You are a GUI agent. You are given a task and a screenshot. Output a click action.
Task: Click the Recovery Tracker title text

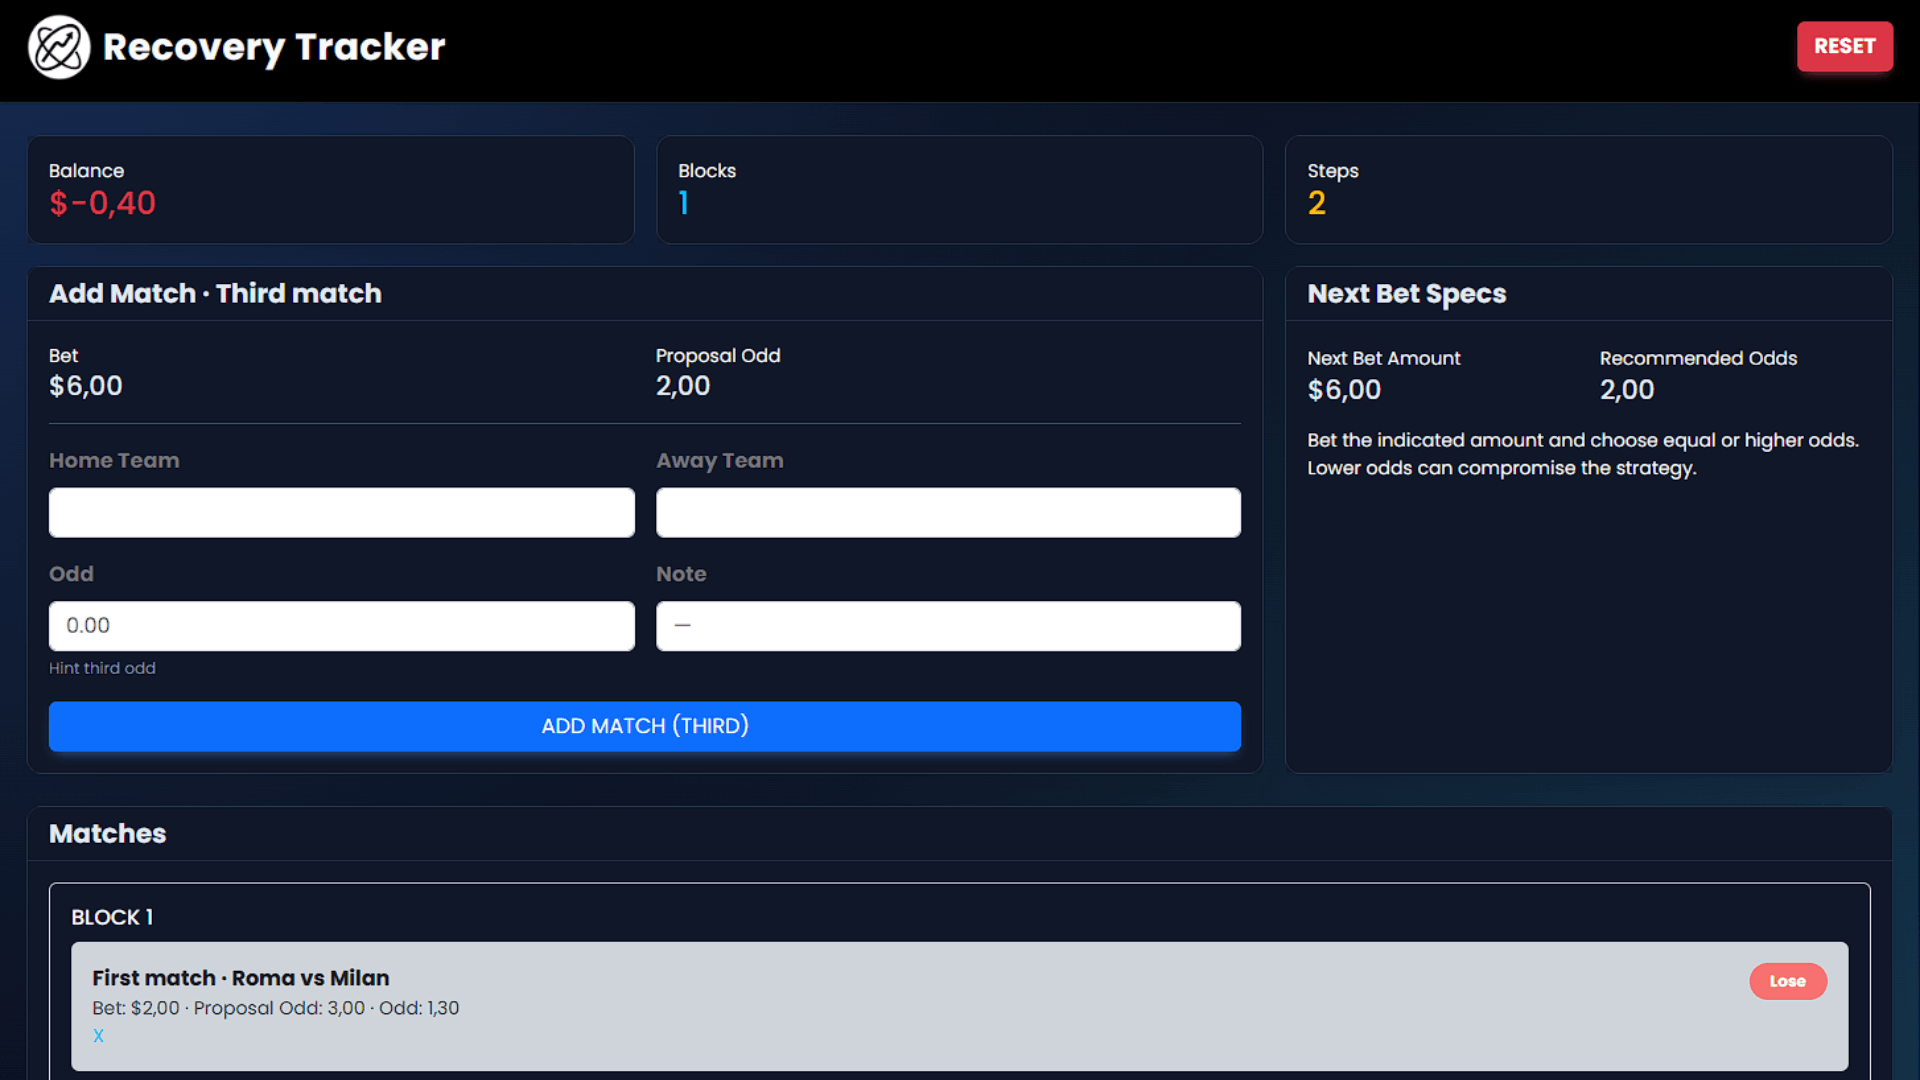(x=274, y=47)
